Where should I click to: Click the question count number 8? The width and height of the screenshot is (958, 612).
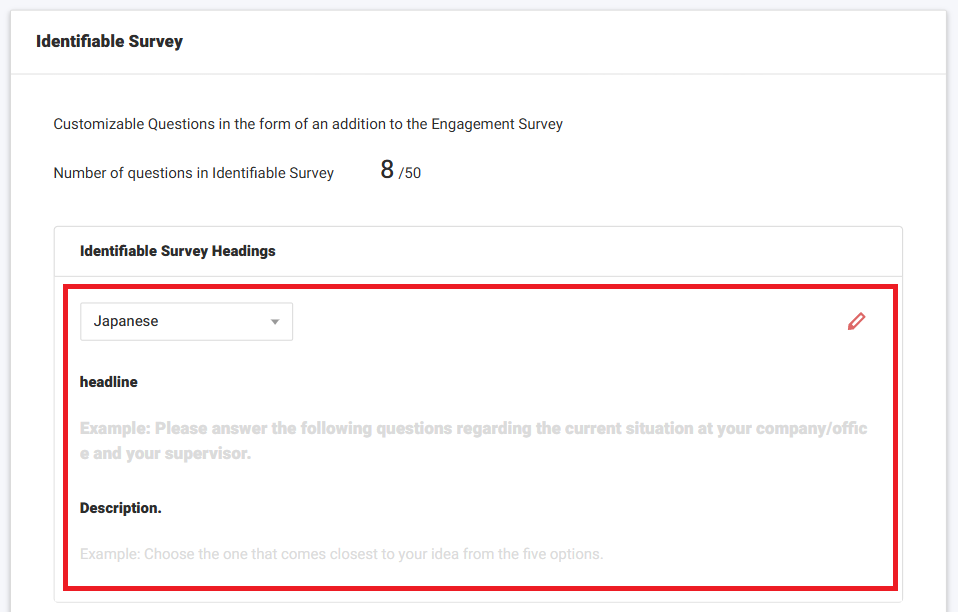point(387,170)
